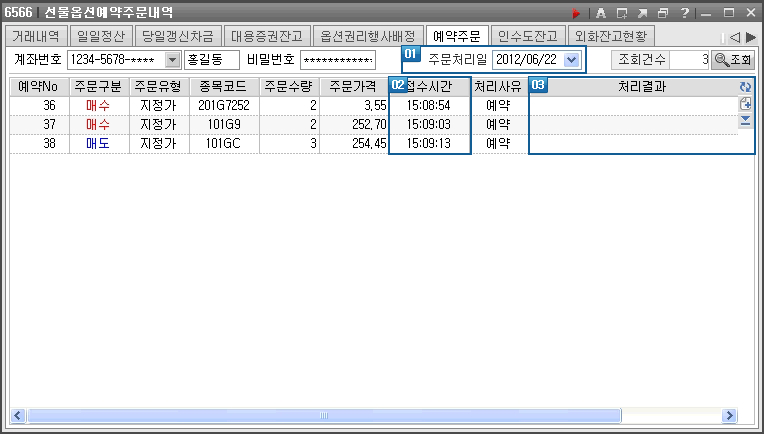Image resolution: width=764 pixels, height=434 pixels.
Task: Click the diagonal arrow link icon
Action: tap(642, 13)
